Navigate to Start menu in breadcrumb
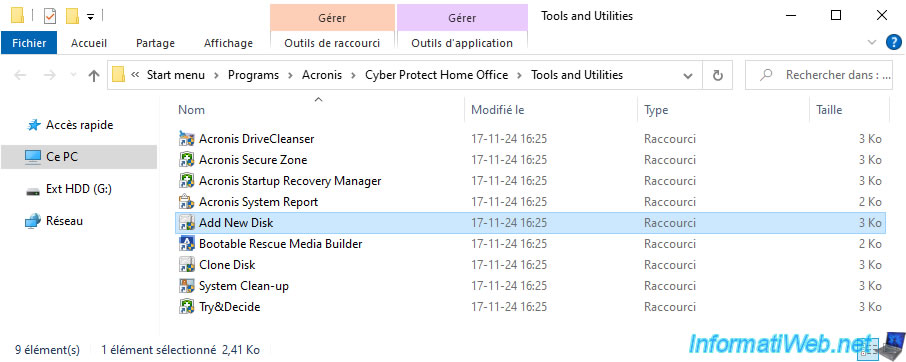This screenshot has width=906, height=362. (176, 75)
